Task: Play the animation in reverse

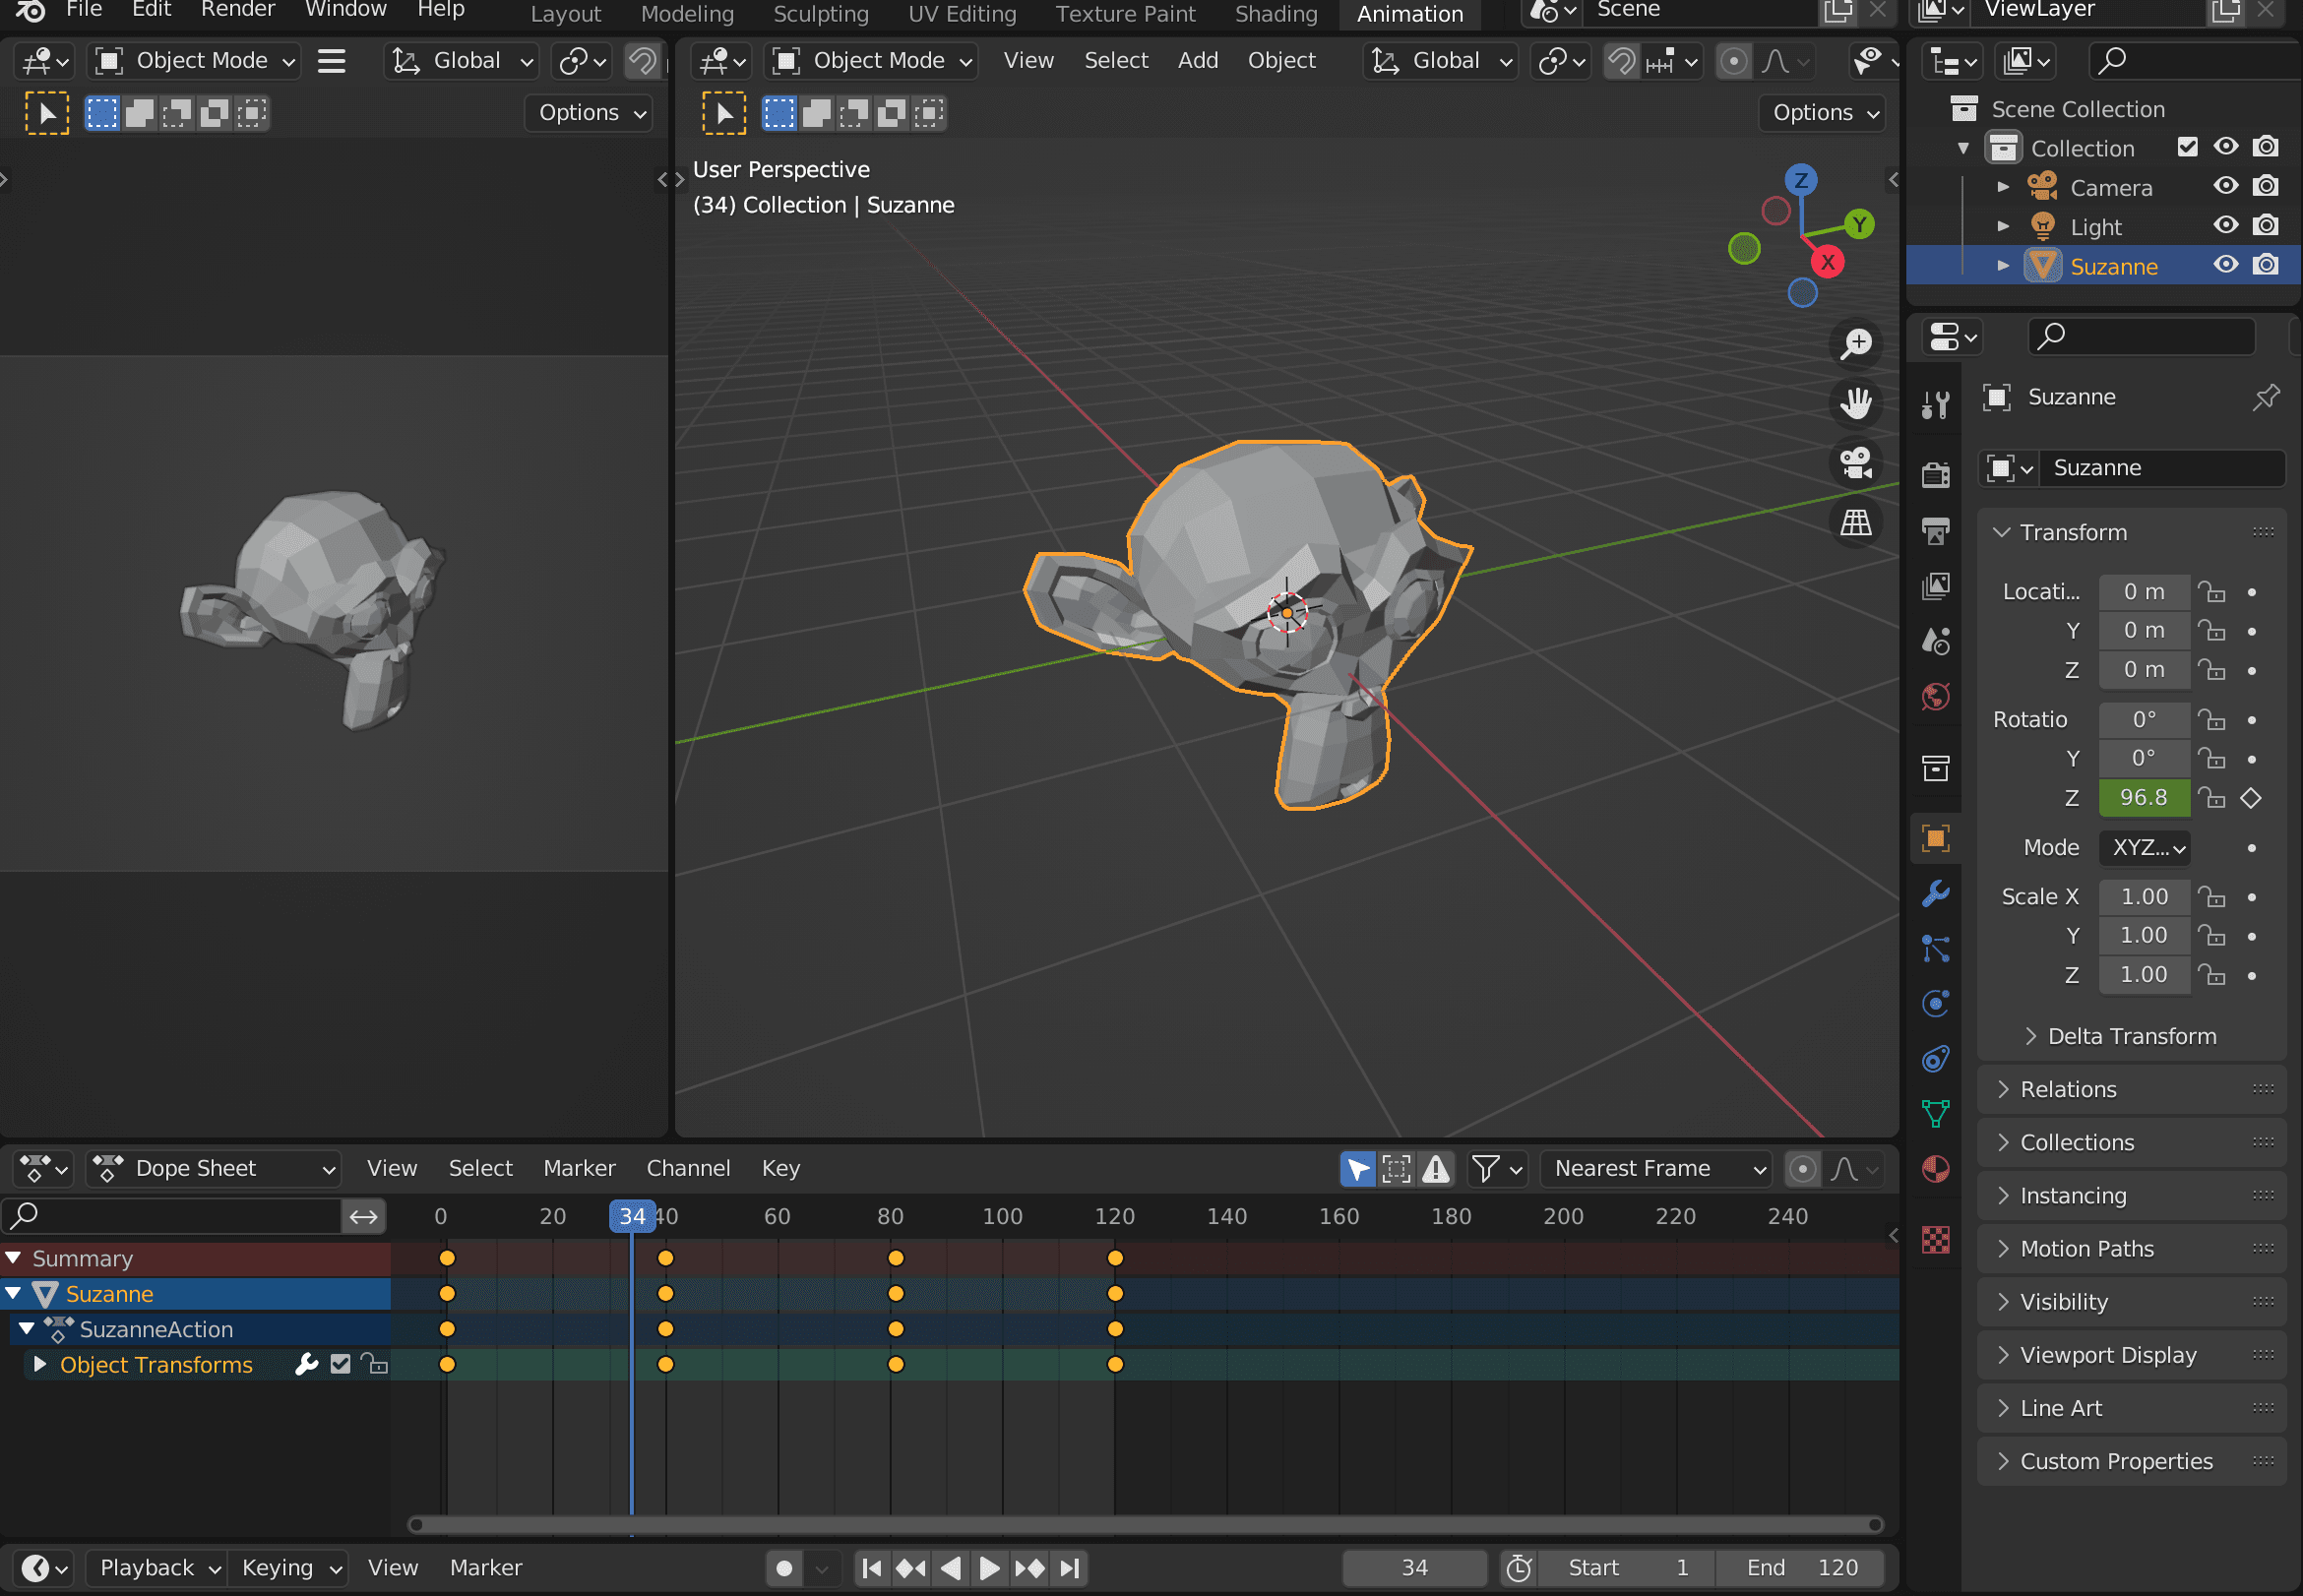Action: (951, 1568)
